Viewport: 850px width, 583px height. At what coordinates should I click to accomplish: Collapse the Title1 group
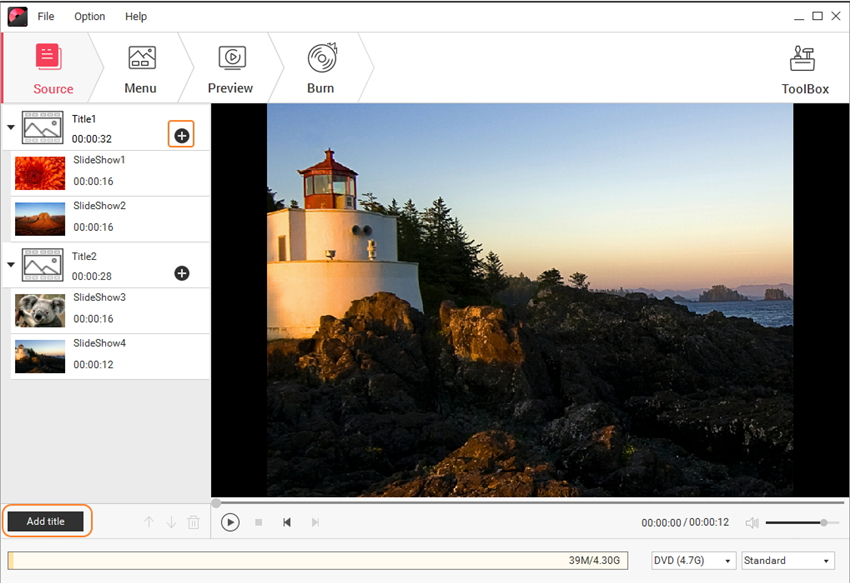pyautogui.click(x=11, y=127)
